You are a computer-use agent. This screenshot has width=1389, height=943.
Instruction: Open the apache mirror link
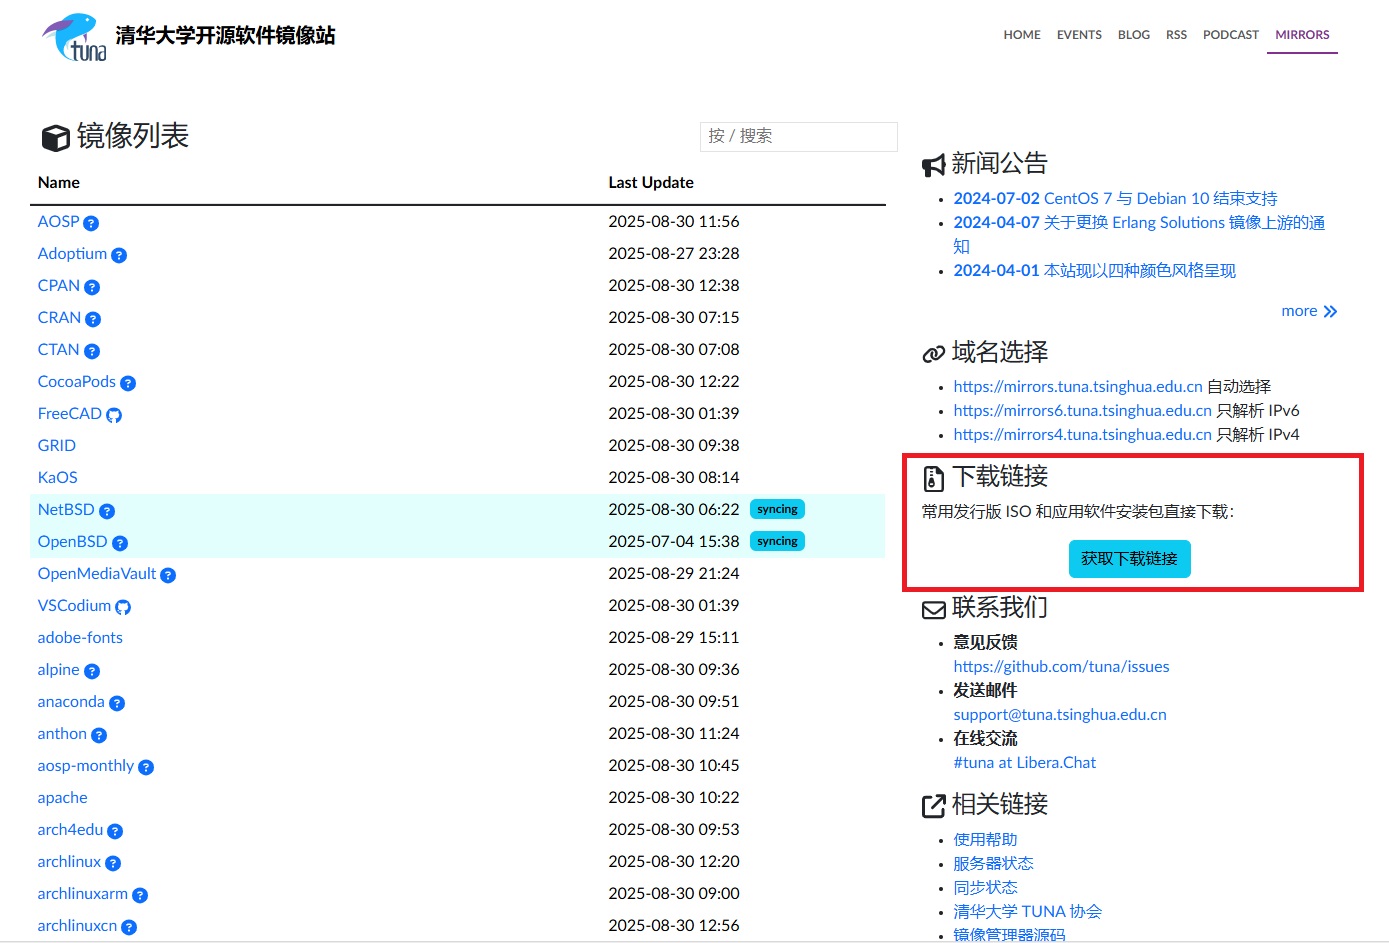point(62,798)
